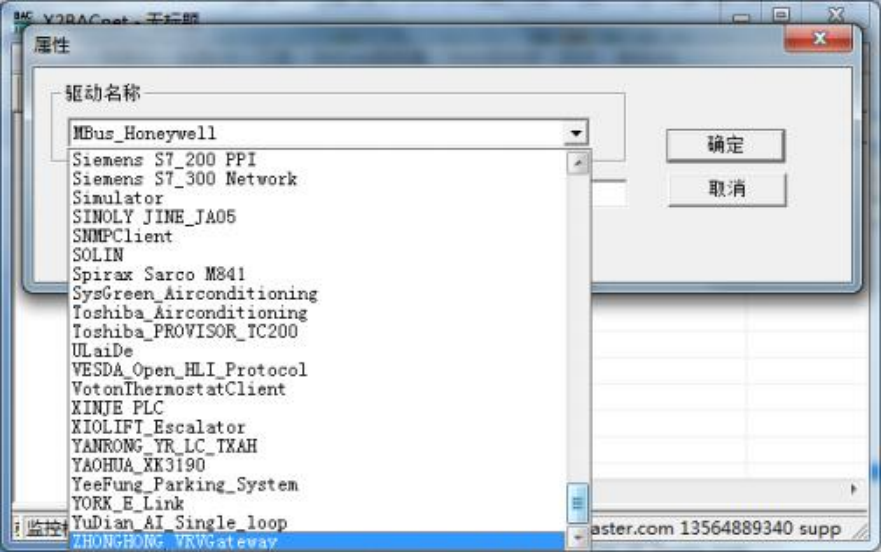
Task: Select the SOLIN driver entry
Action: coord(317,255)
